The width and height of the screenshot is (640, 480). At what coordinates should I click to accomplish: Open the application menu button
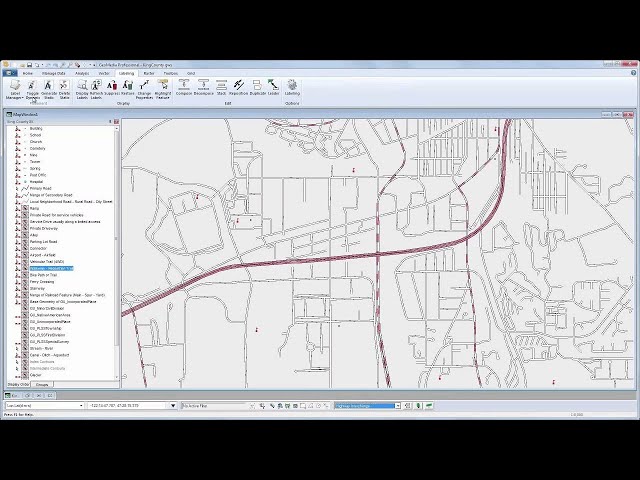[10, 73]
